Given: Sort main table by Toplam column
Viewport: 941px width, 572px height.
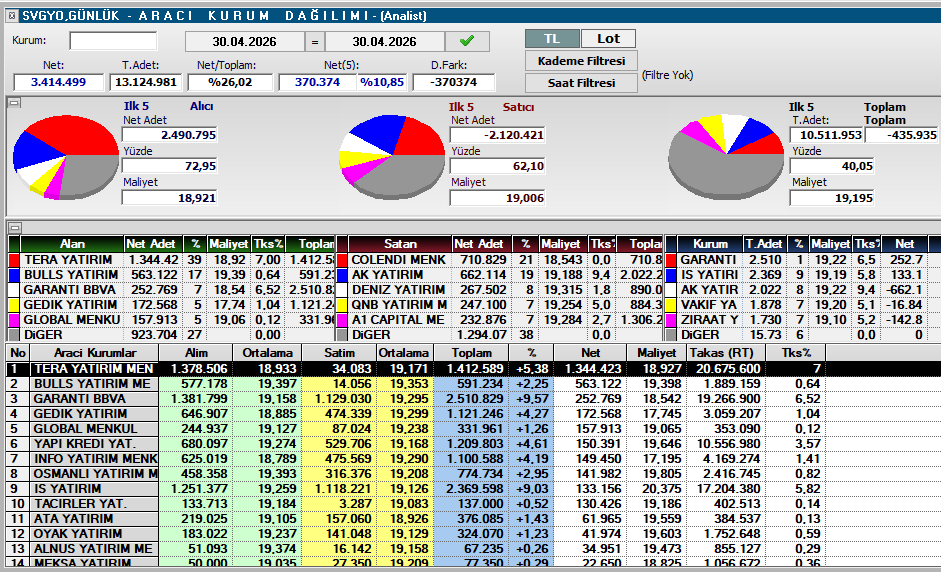Looking at the screenshot, I should tap(472, 353).
